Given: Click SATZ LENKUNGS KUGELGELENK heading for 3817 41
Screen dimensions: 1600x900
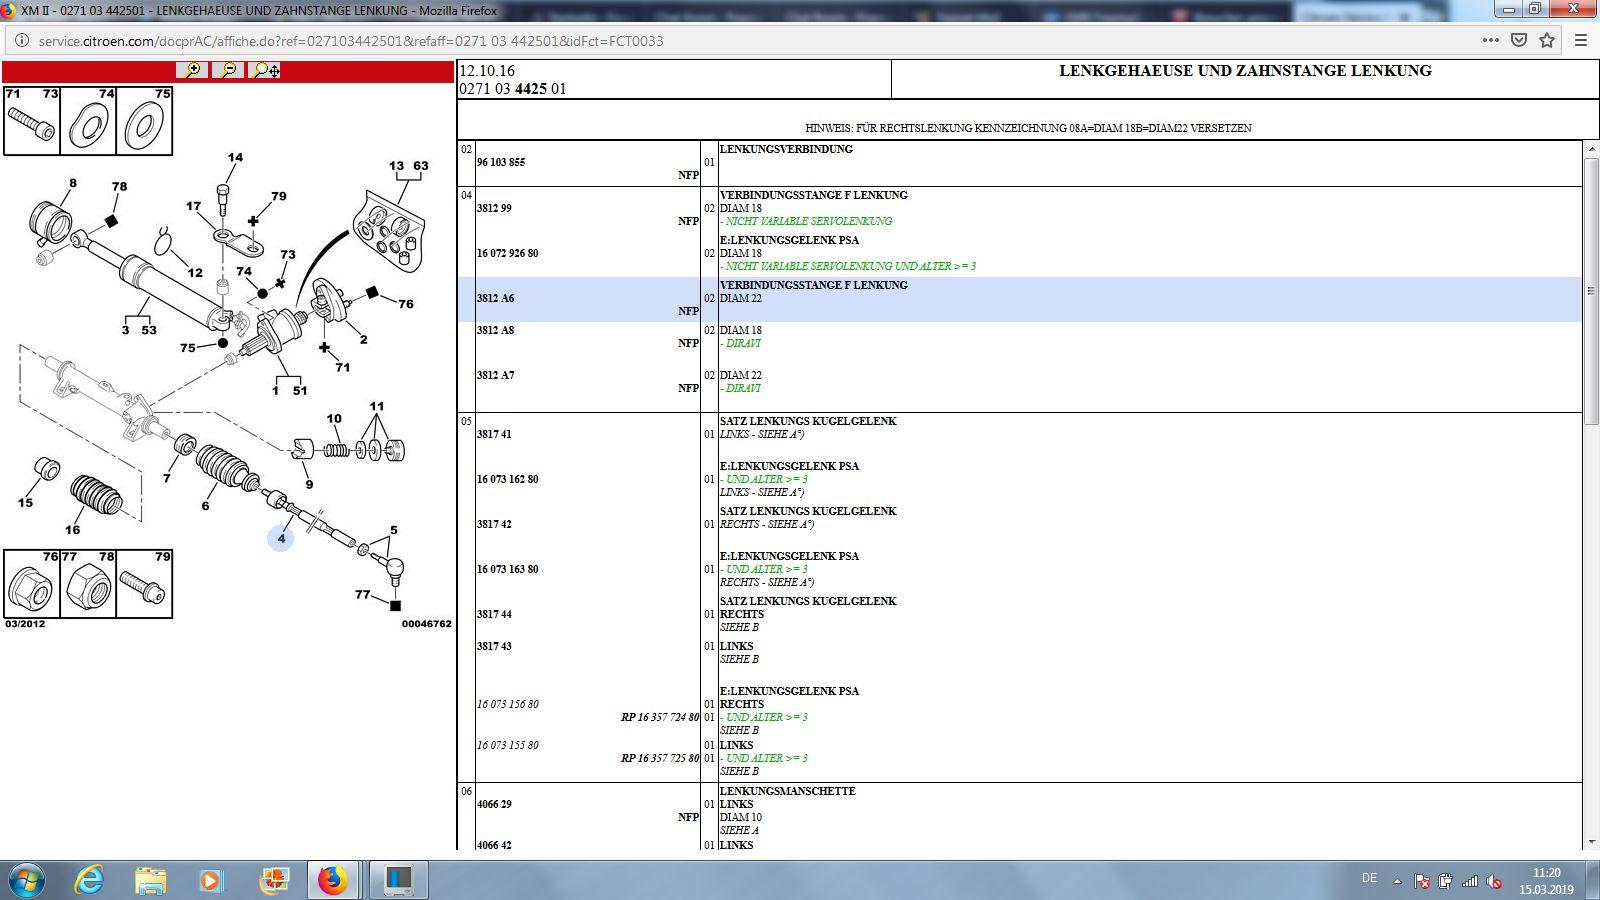Looking at the screenshot, I should [808, 421].
